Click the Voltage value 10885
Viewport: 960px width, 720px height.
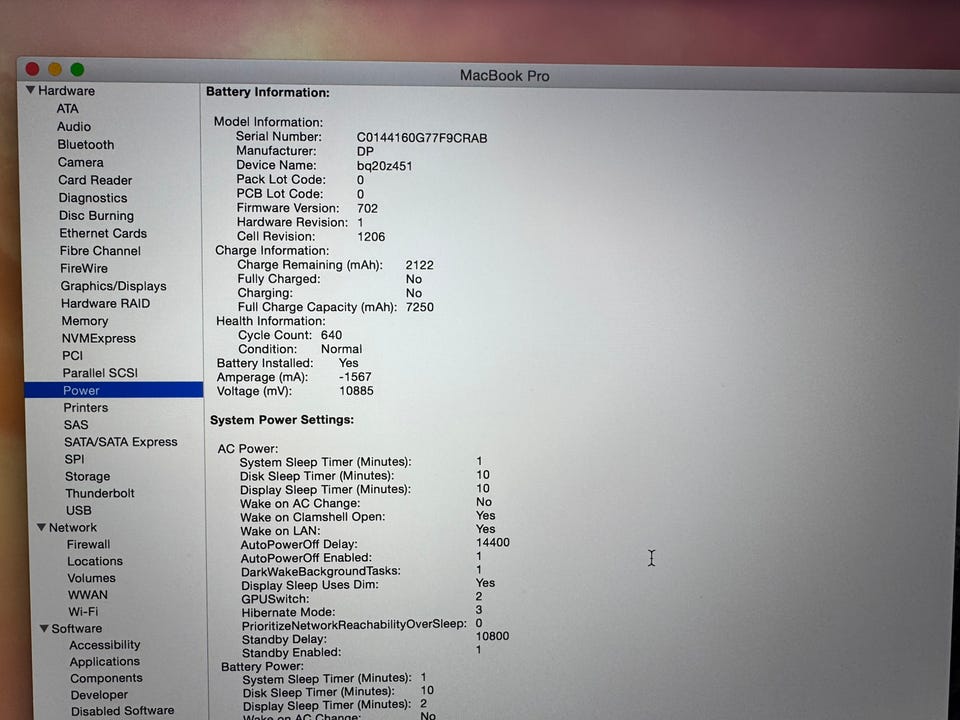tap(356, 391)
